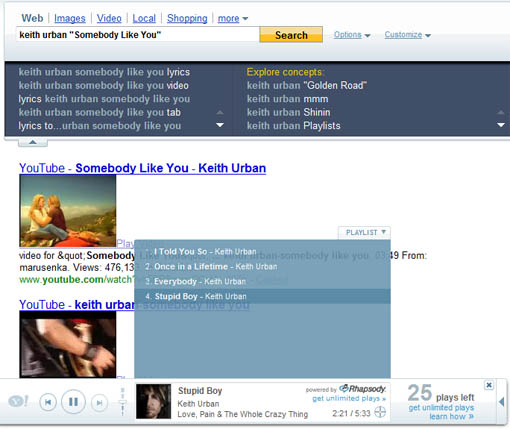
Task: Click song title 'Stupid Boy' in player
Action: (x=200, y=391)
